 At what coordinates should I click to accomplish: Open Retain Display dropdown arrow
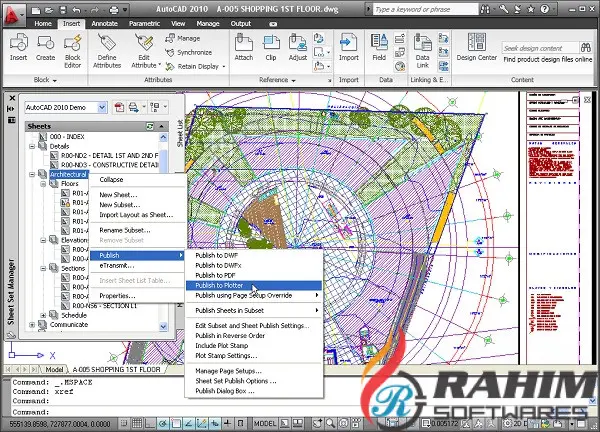coord(223,67)
